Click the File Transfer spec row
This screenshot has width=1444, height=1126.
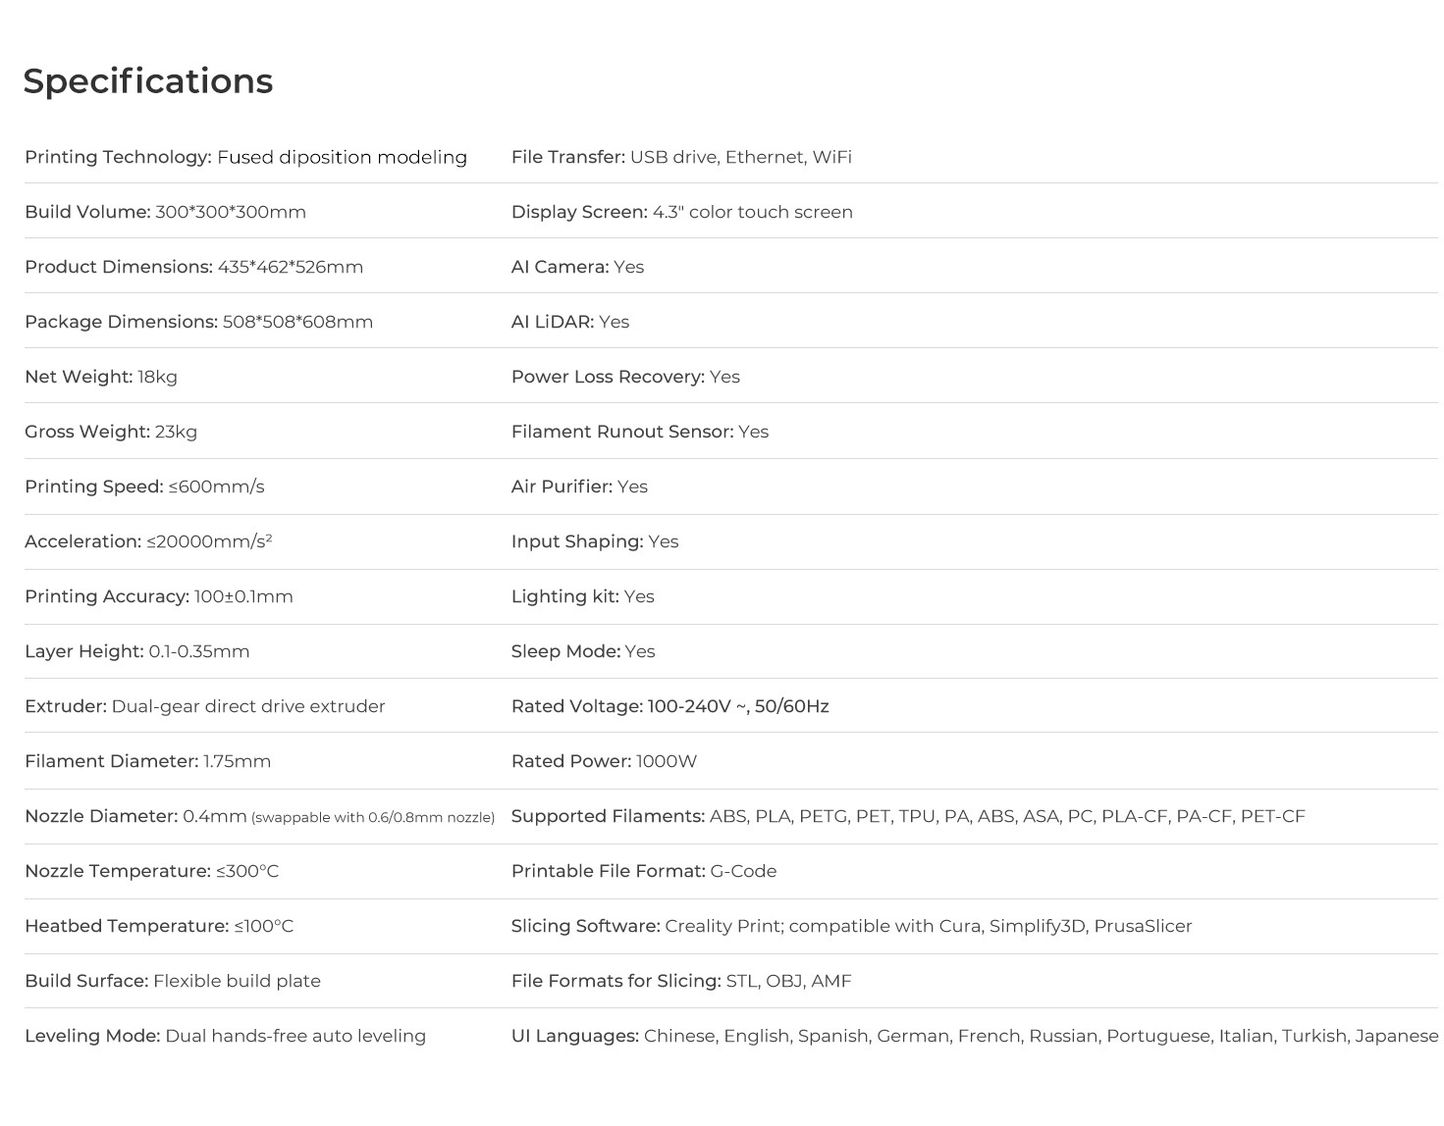point(681,157)
